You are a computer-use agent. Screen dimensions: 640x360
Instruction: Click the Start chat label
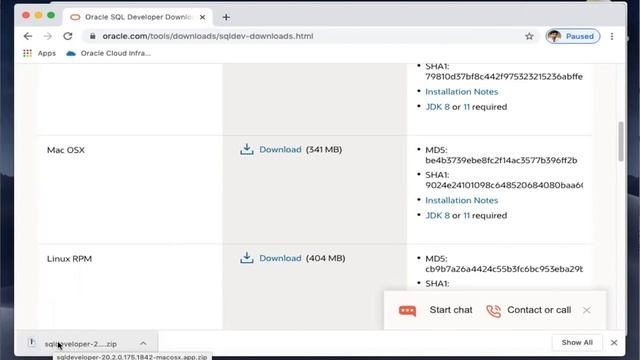pyautogui.click(x=451, y=310)
